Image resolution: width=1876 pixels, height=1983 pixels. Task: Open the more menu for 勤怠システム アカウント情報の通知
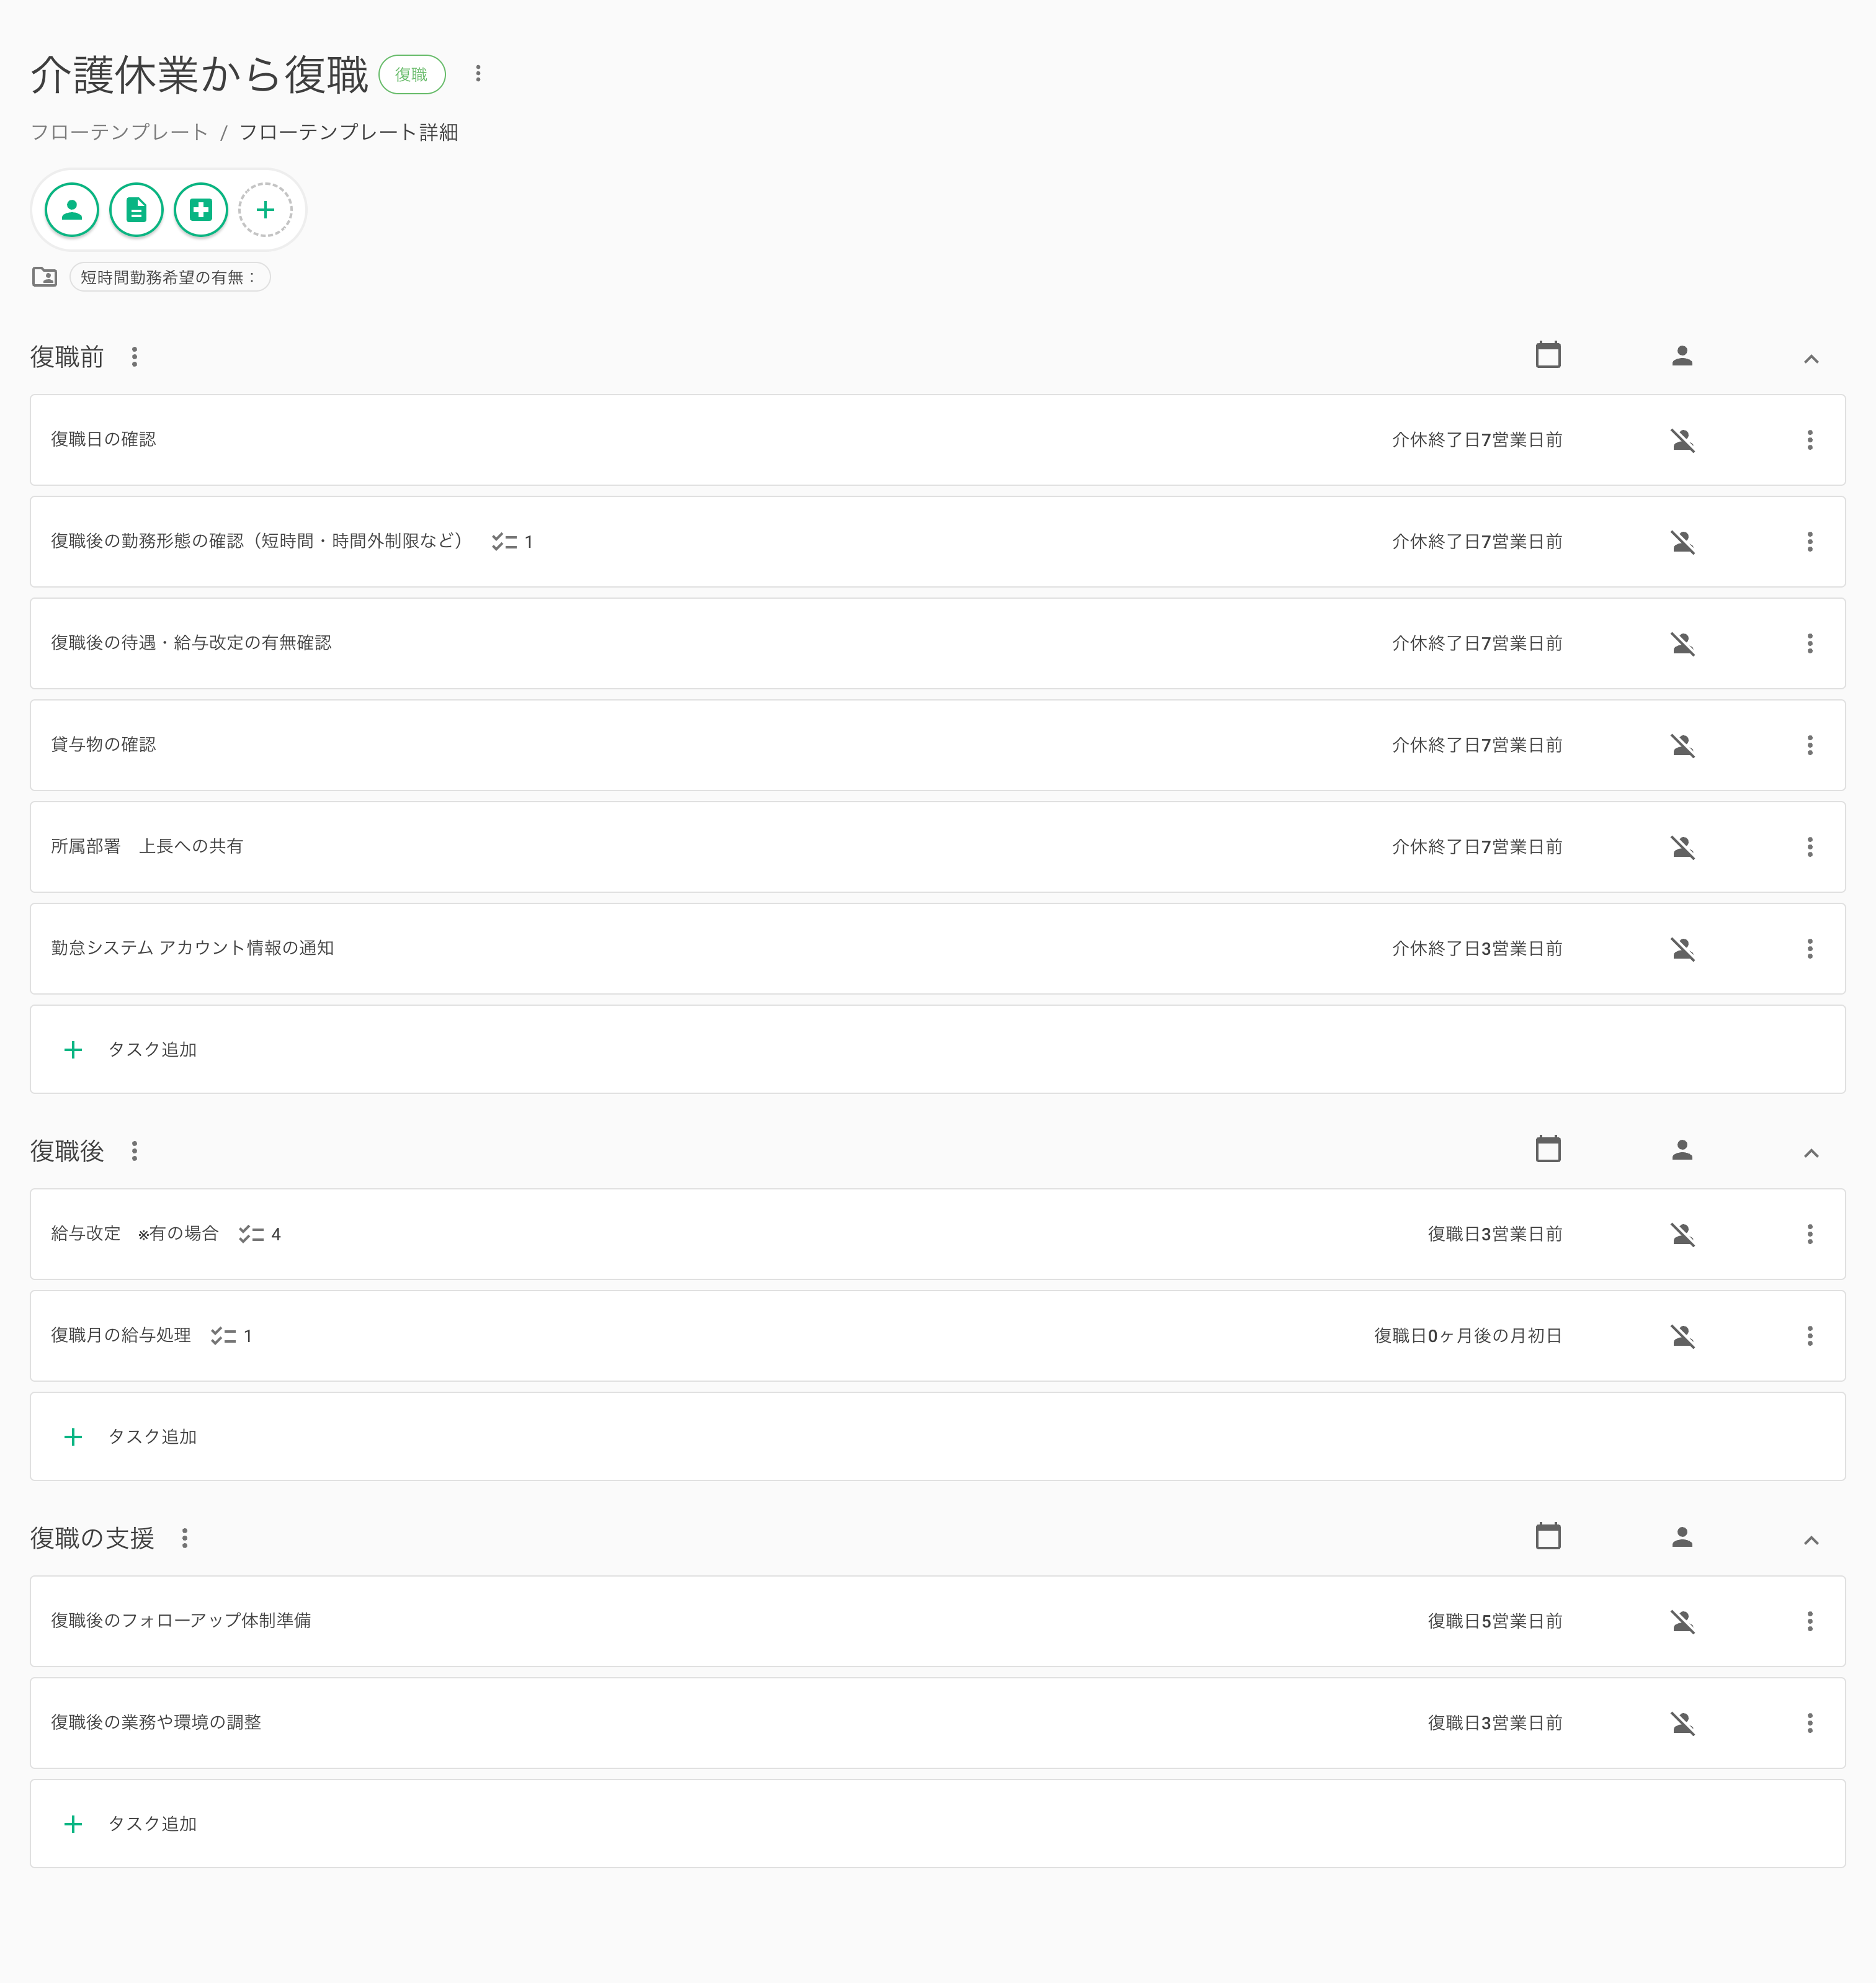(1810, 949)
